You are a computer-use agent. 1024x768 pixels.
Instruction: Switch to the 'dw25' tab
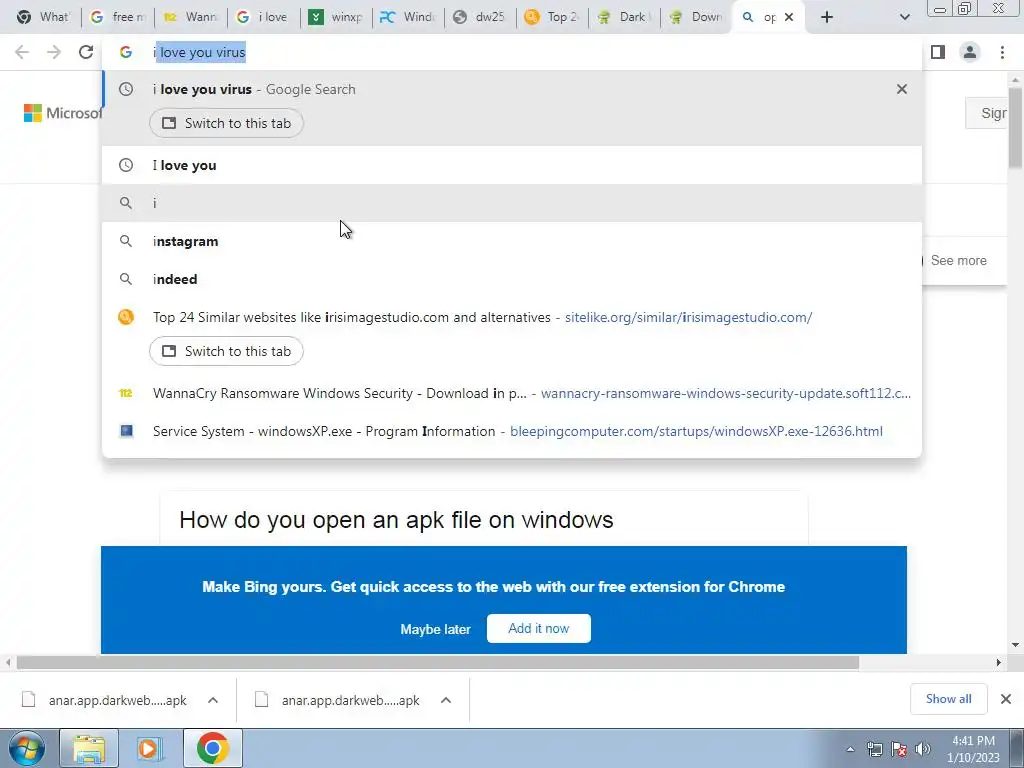[479, 17]
